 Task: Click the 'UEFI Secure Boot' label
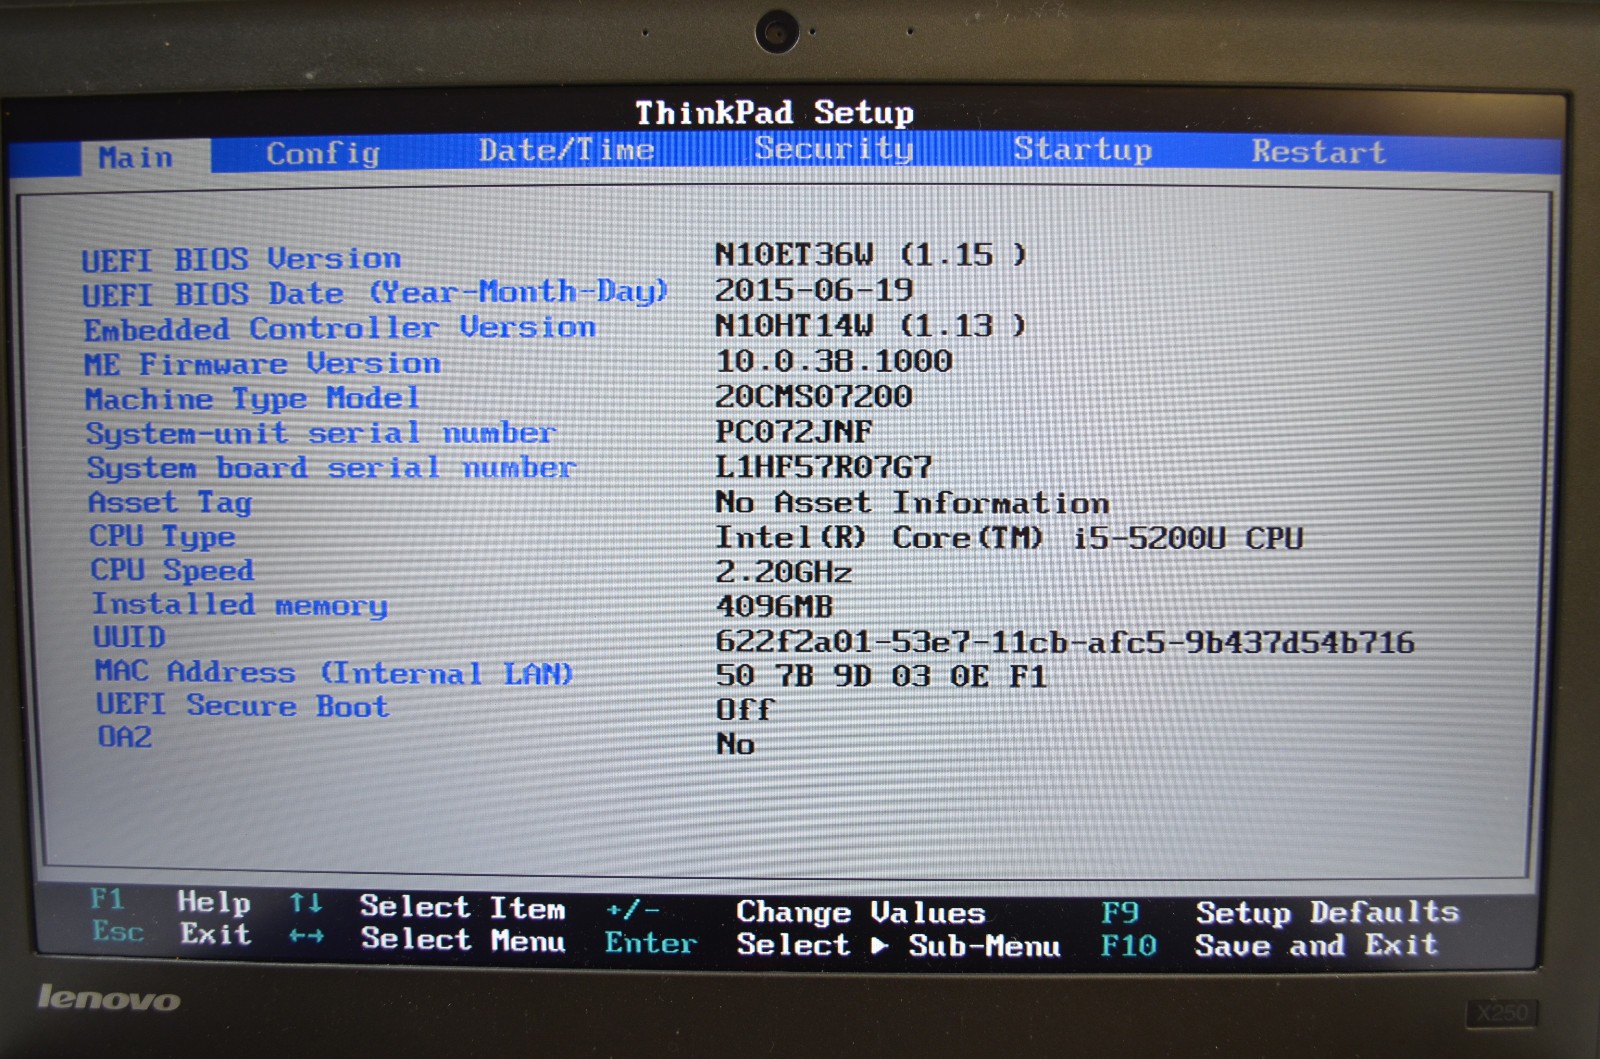coord(243,706)
